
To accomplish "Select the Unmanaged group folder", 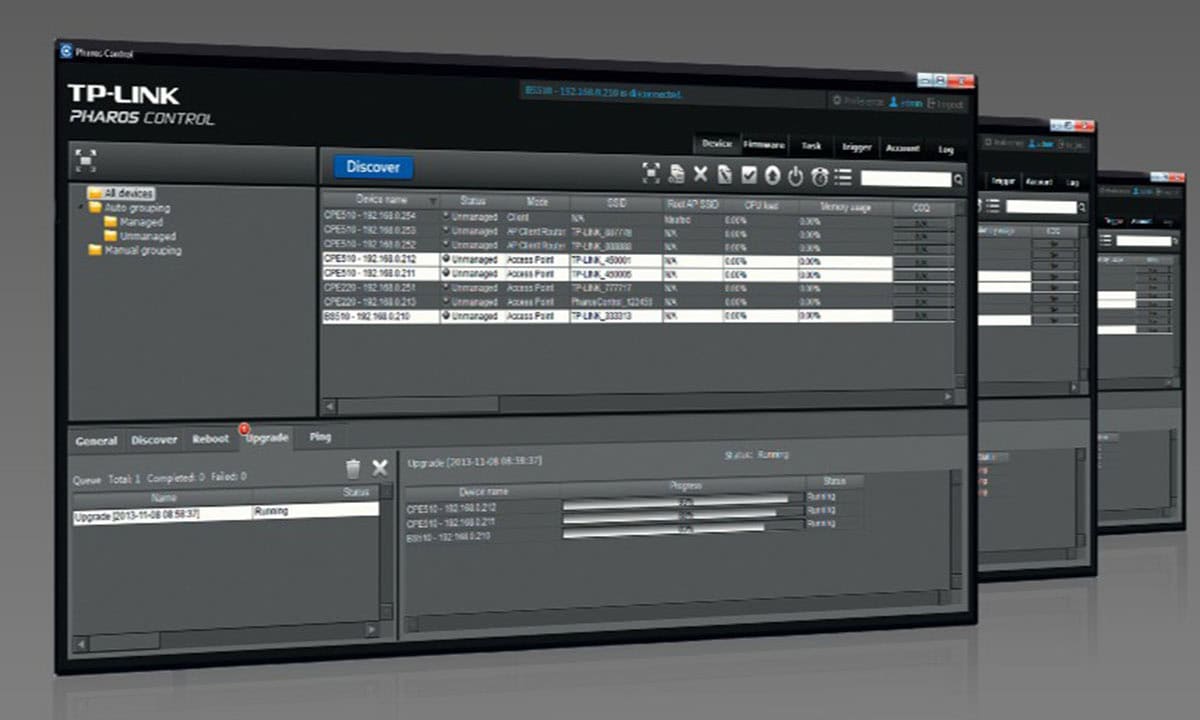I will (x=139, y=237).
